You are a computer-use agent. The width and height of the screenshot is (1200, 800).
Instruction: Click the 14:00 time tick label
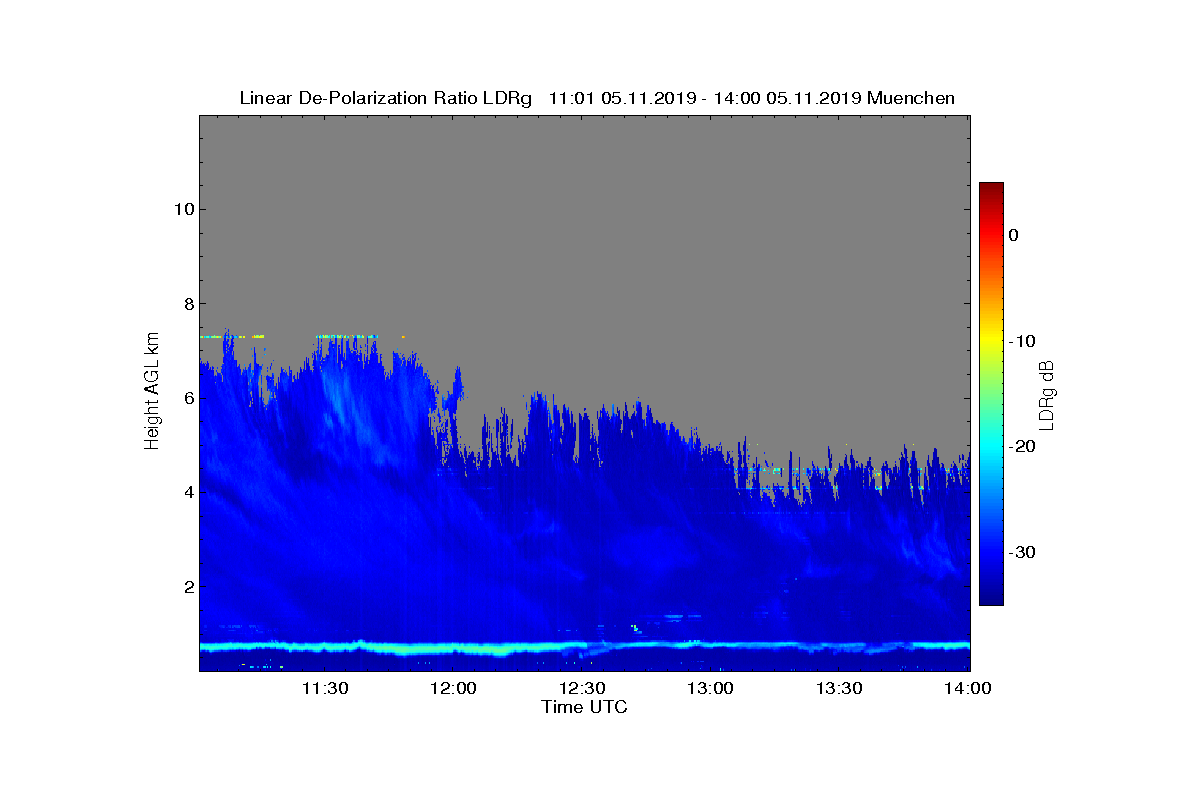click(x=968, y=688)
